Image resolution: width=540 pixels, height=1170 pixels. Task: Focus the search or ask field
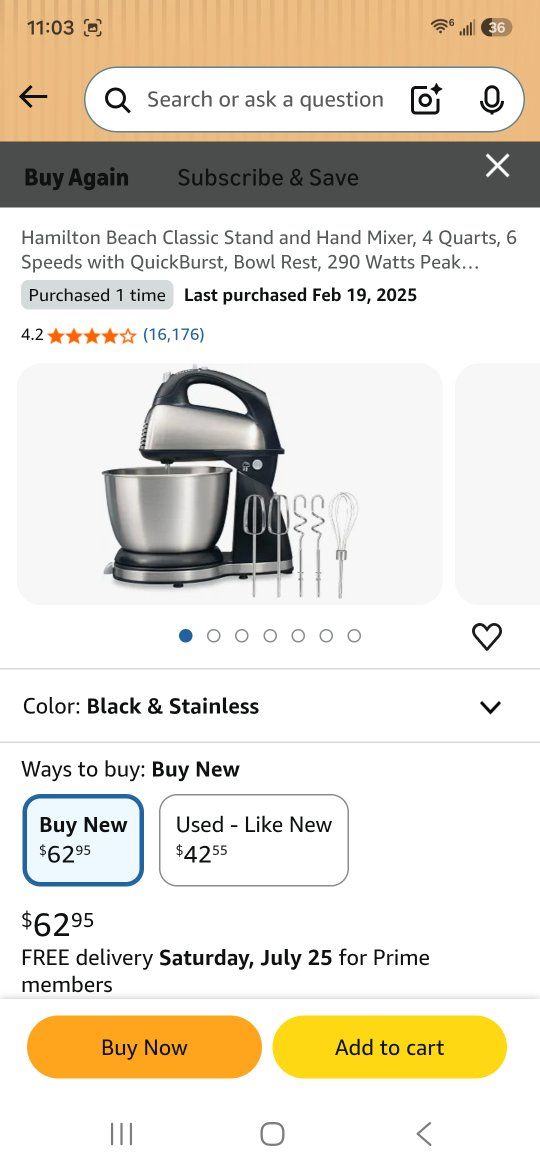click(265, 99)
